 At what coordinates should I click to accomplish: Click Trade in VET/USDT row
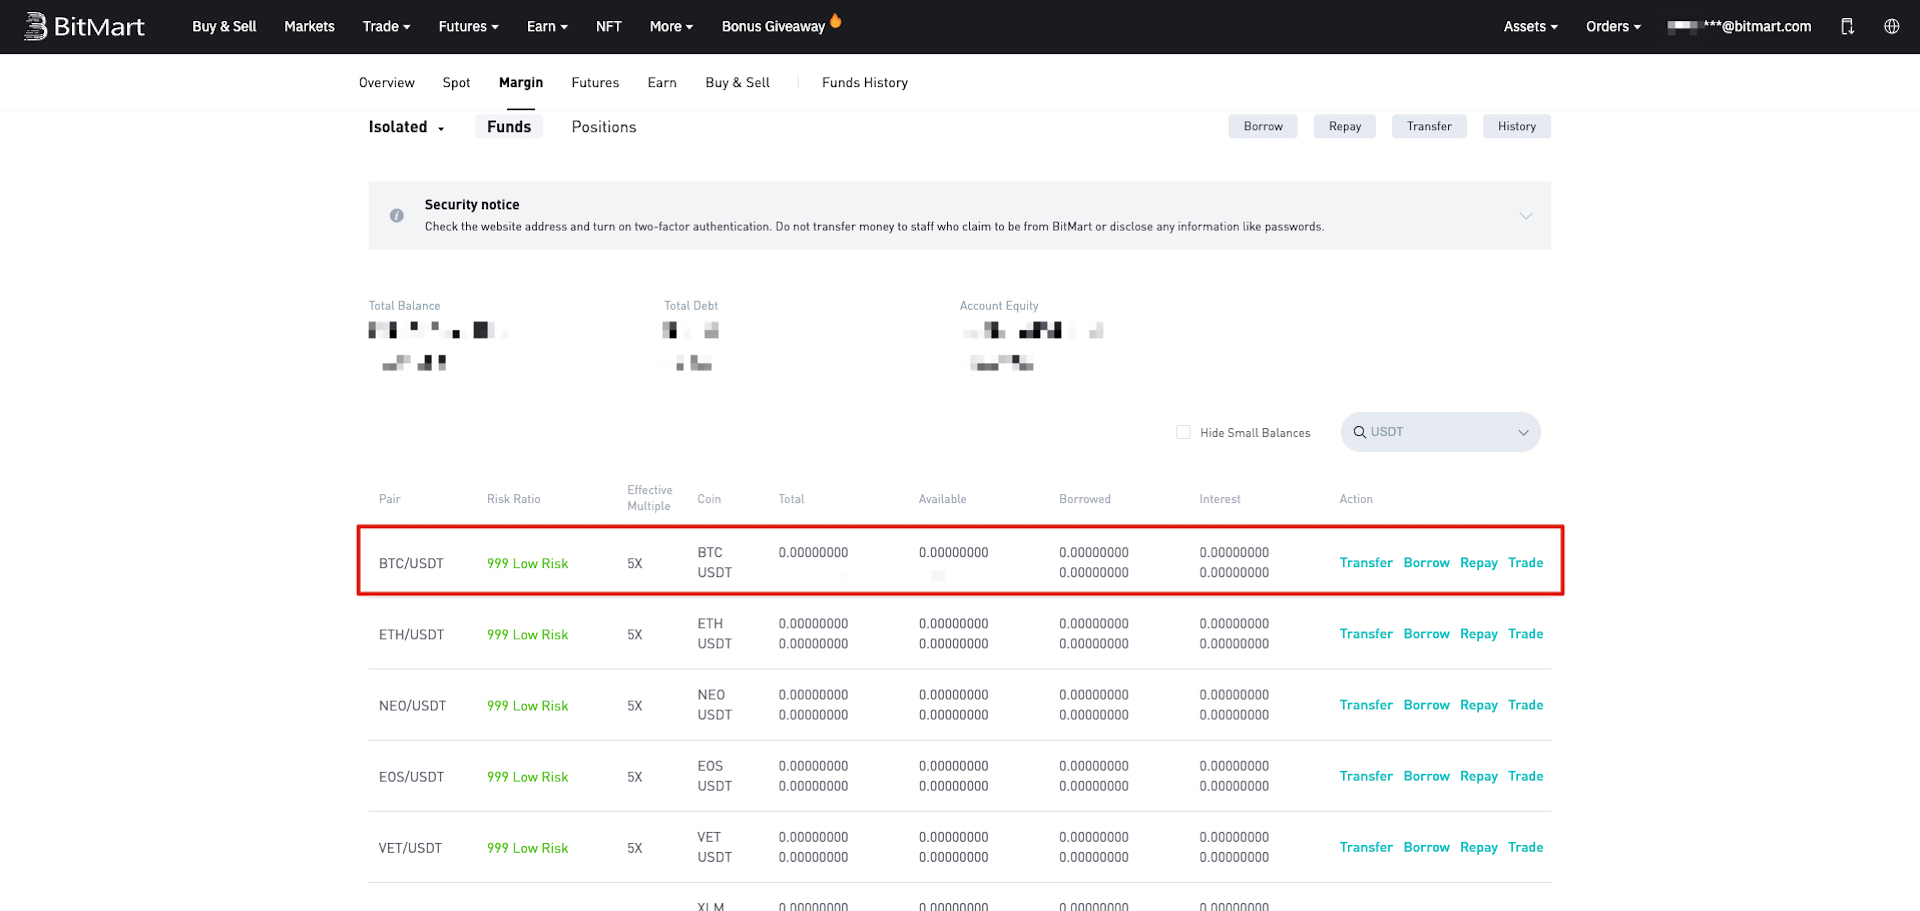click(1526, 847)
